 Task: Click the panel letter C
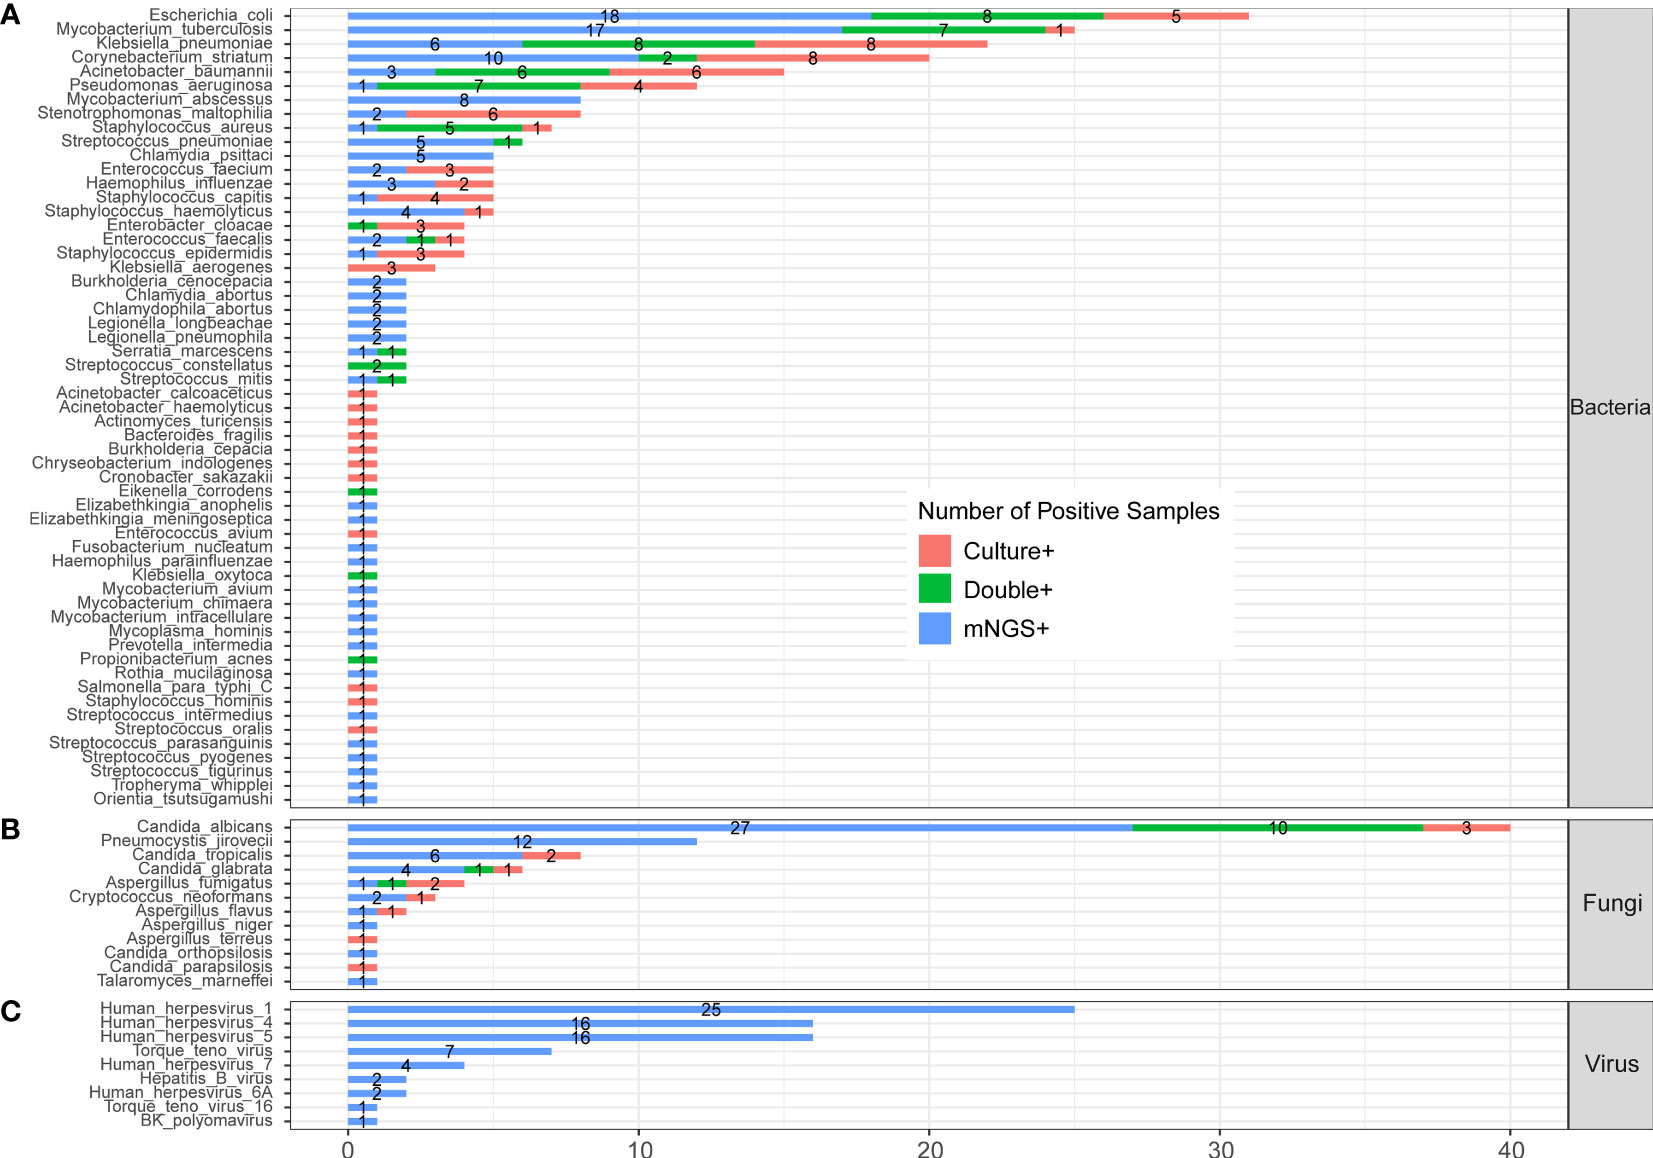(10, 1012)
